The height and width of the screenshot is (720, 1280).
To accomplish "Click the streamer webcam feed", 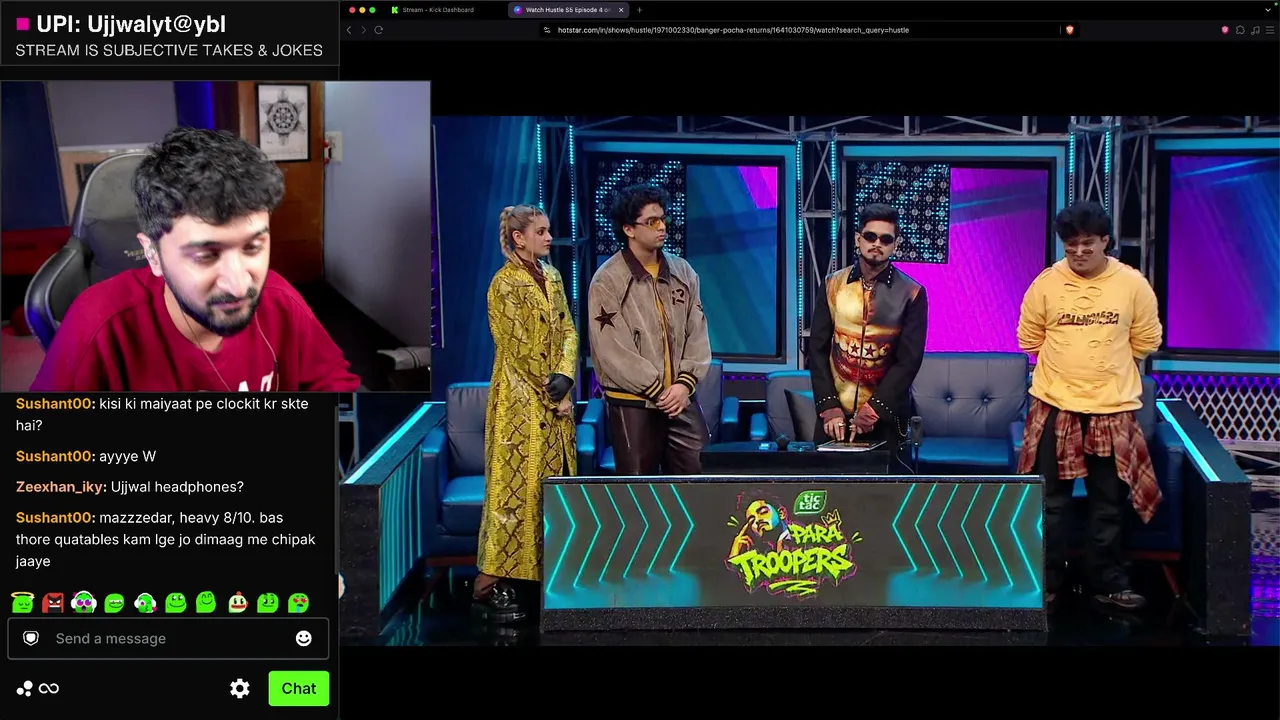I will [x=215, y=236].
